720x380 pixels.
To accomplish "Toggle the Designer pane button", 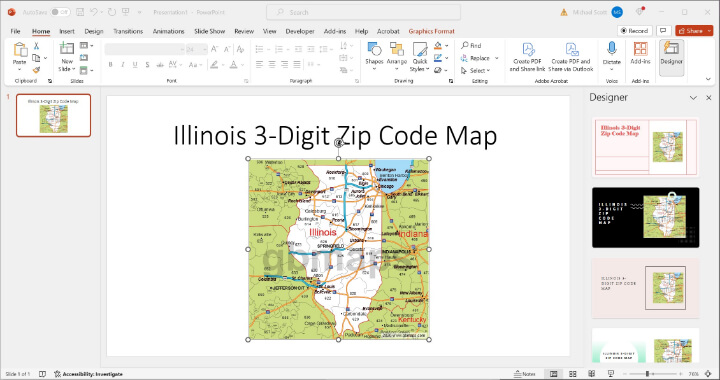I will [x=672, y=57].
